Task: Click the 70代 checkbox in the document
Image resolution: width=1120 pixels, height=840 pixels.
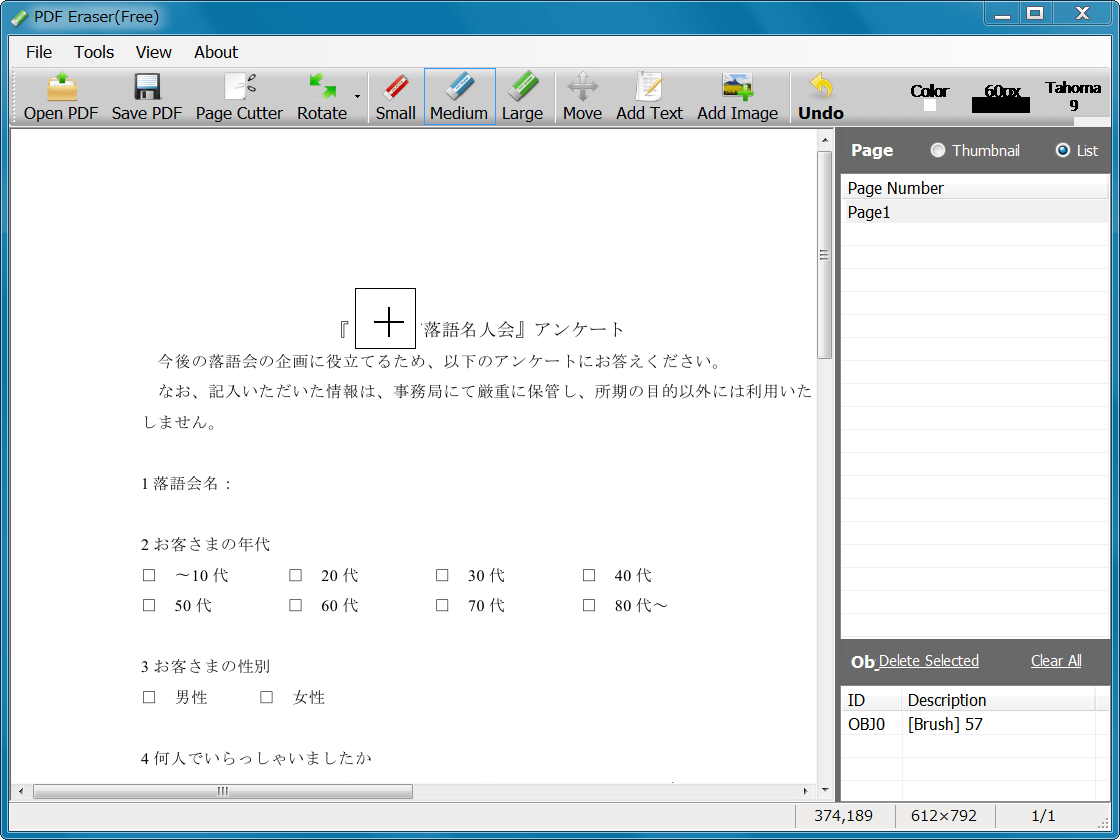Action: point(442,605)
